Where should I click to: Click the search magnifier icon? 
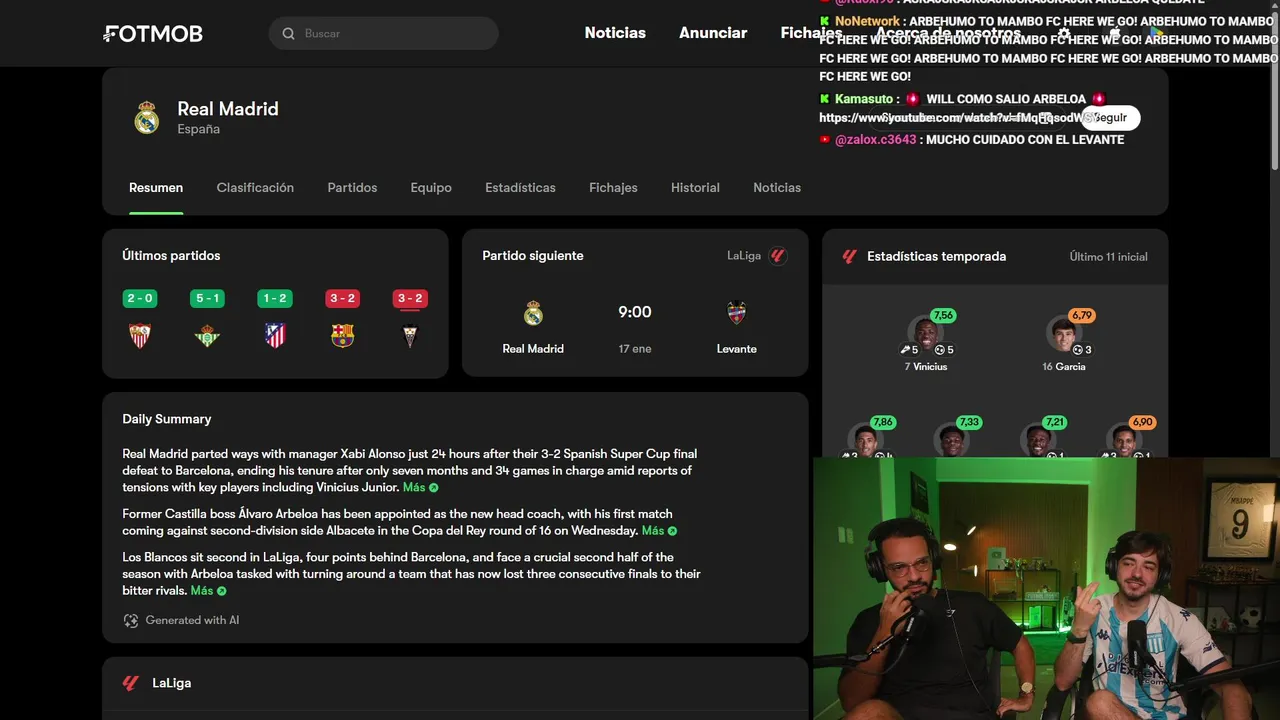pyautogui.click(x=288, y=34)
